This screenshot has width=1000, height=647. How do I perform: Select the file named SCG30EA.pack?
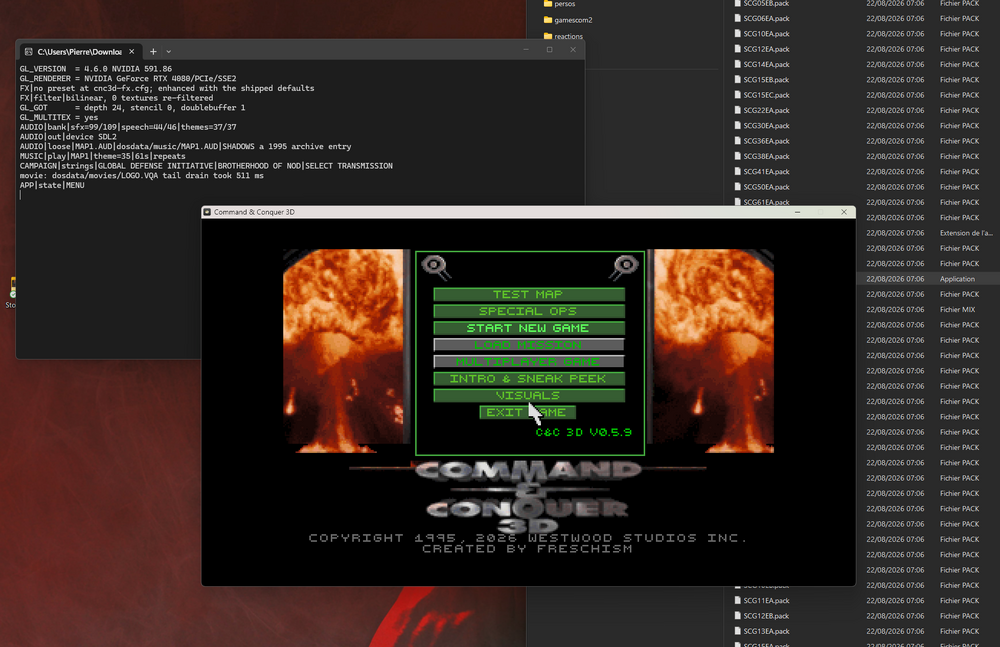coord(766,126)
